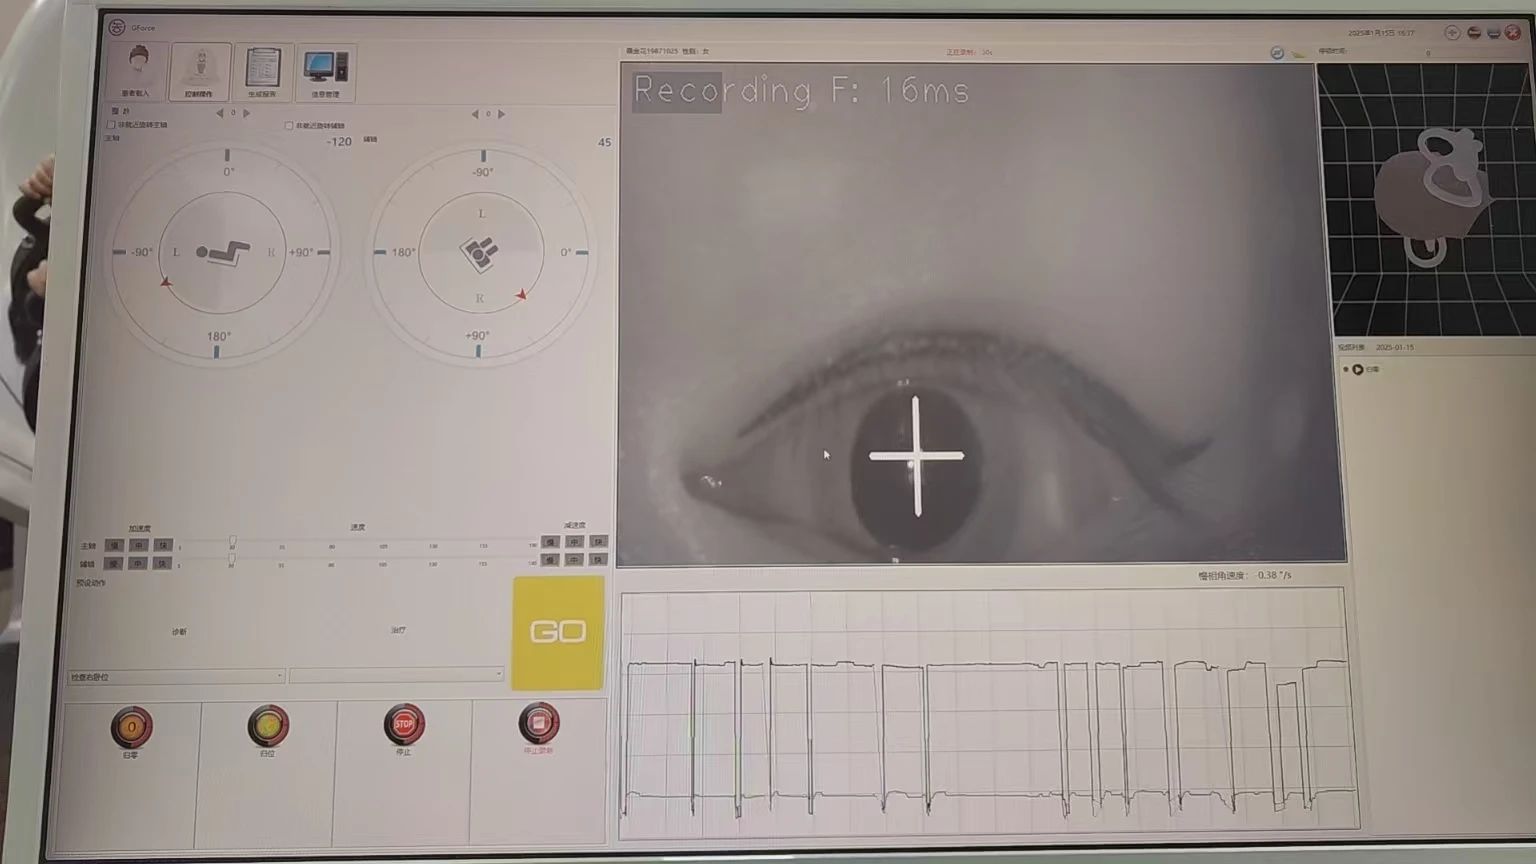Select medium deceleration for the auxiliary axis
Screen dimensions: 1536x864
[x=574, y=560]
